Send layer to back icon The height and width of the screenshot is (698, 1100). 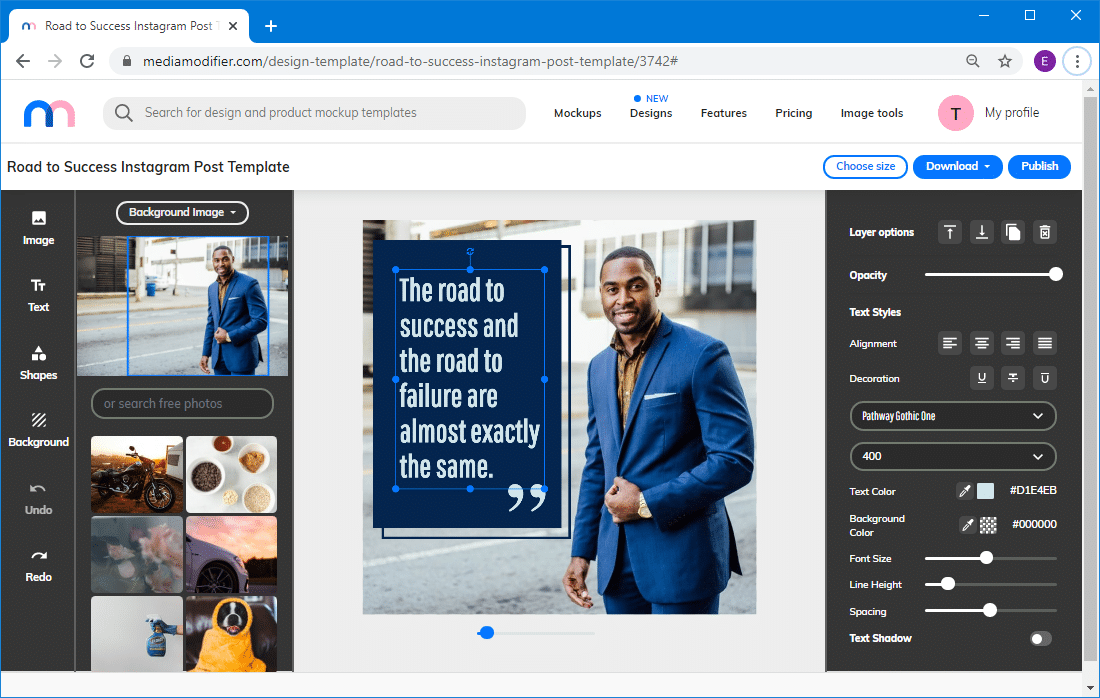click(x=982, y=232)
